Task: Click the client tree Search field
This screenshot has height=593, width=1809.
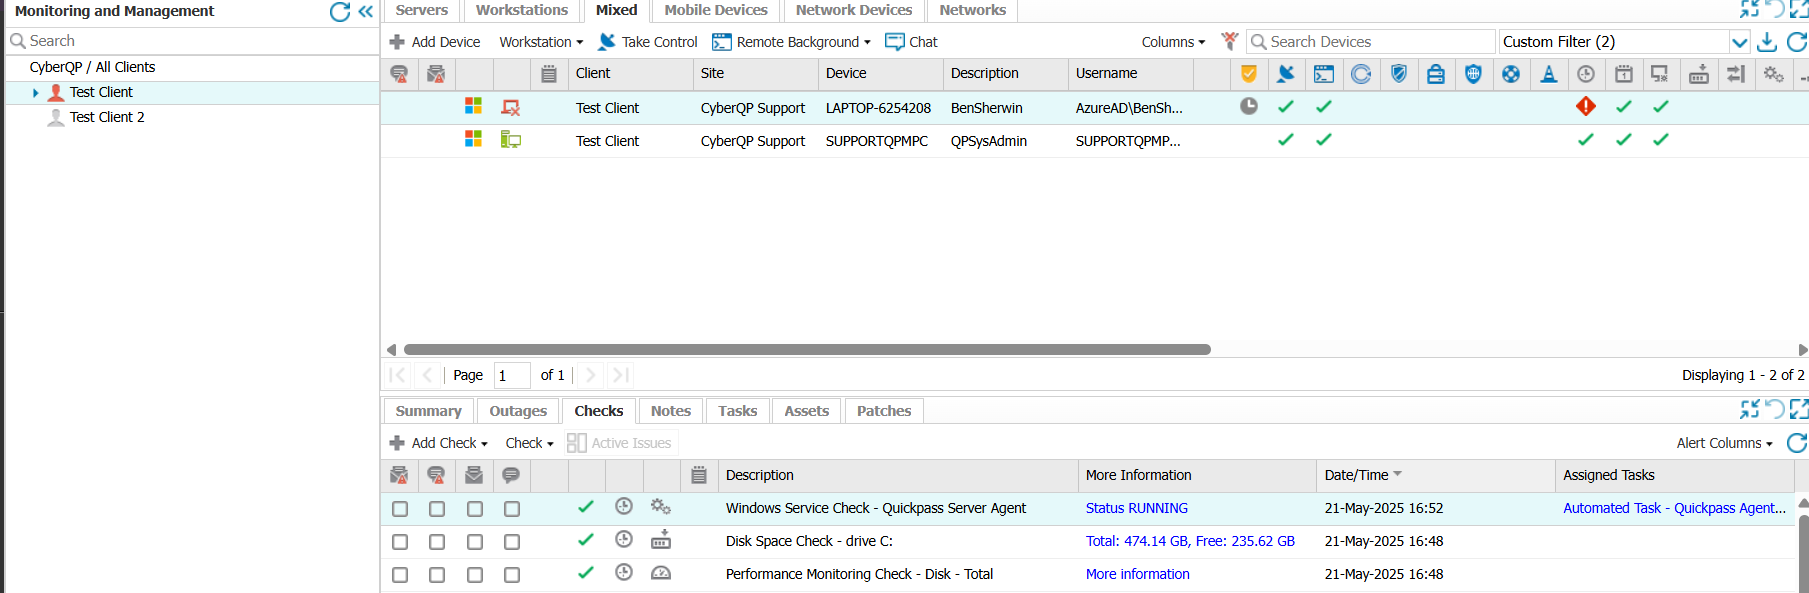Action: [x=192, y=41]
